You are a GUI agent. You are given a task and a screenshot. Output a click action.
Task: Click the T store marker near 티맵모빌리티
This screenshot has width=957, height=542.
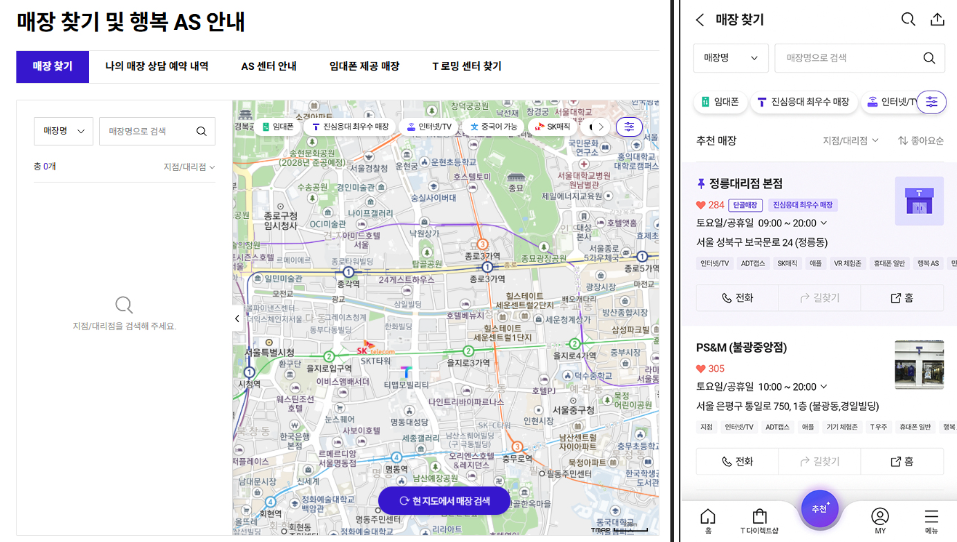point(406,372)
